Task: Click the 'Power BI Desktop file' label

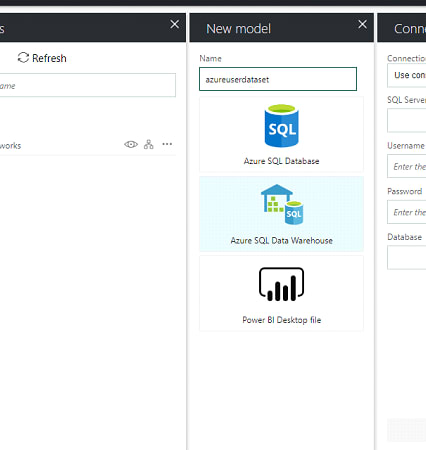Action: 282,320
